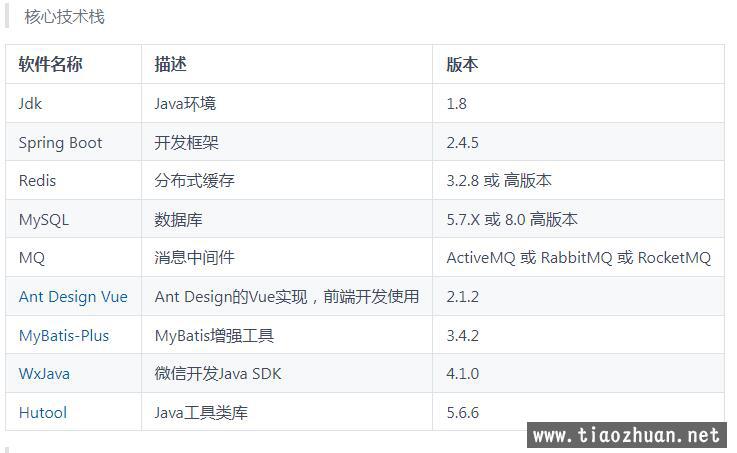Click the 2.4.5 version value

click(463, 142)
